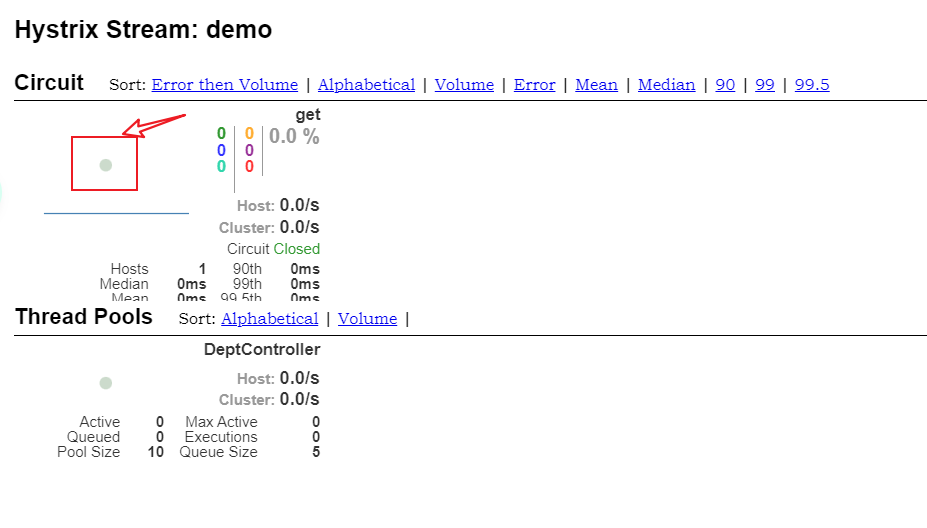Sort thread pools alphabetically
The image size is (927, 528).
click(x=269, y=319)
